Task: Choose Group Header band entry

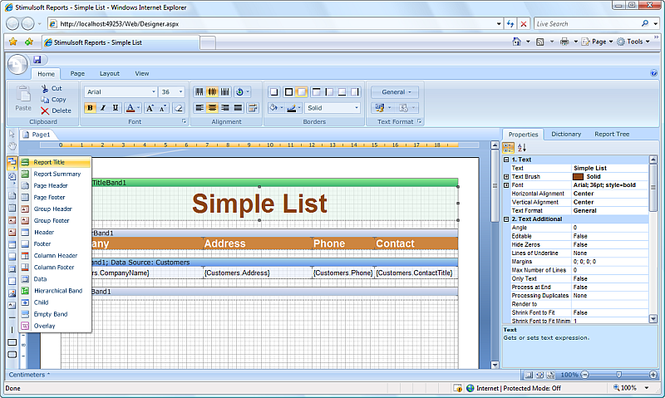Action: [x=55, y=209]
